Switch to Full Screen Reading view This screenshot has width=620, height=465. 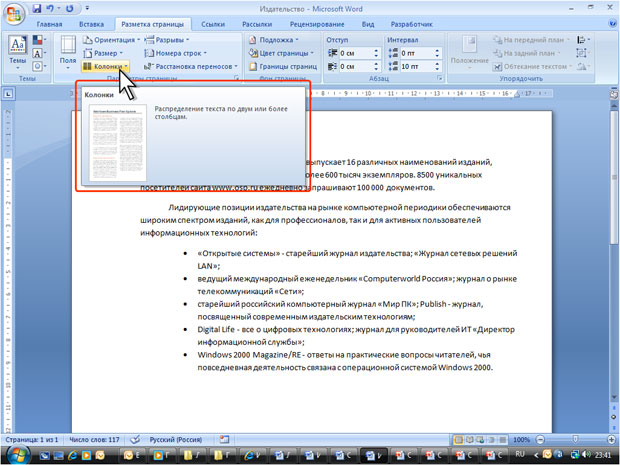(470, 440)
